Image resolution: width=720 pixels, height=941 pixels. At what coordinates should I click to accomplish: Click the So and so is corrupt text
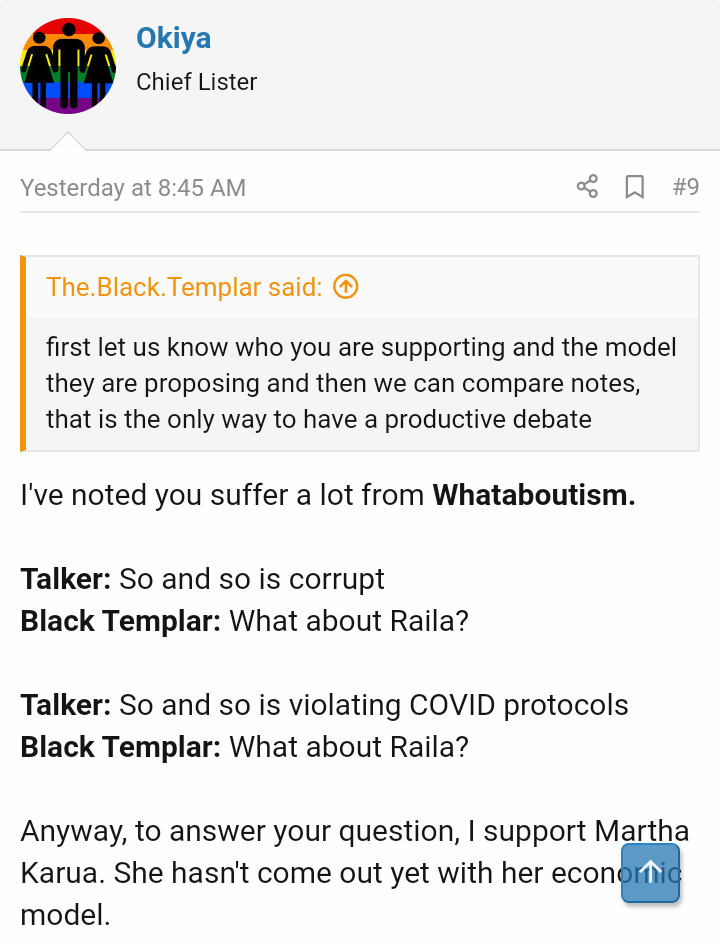(x=252, y=579)
